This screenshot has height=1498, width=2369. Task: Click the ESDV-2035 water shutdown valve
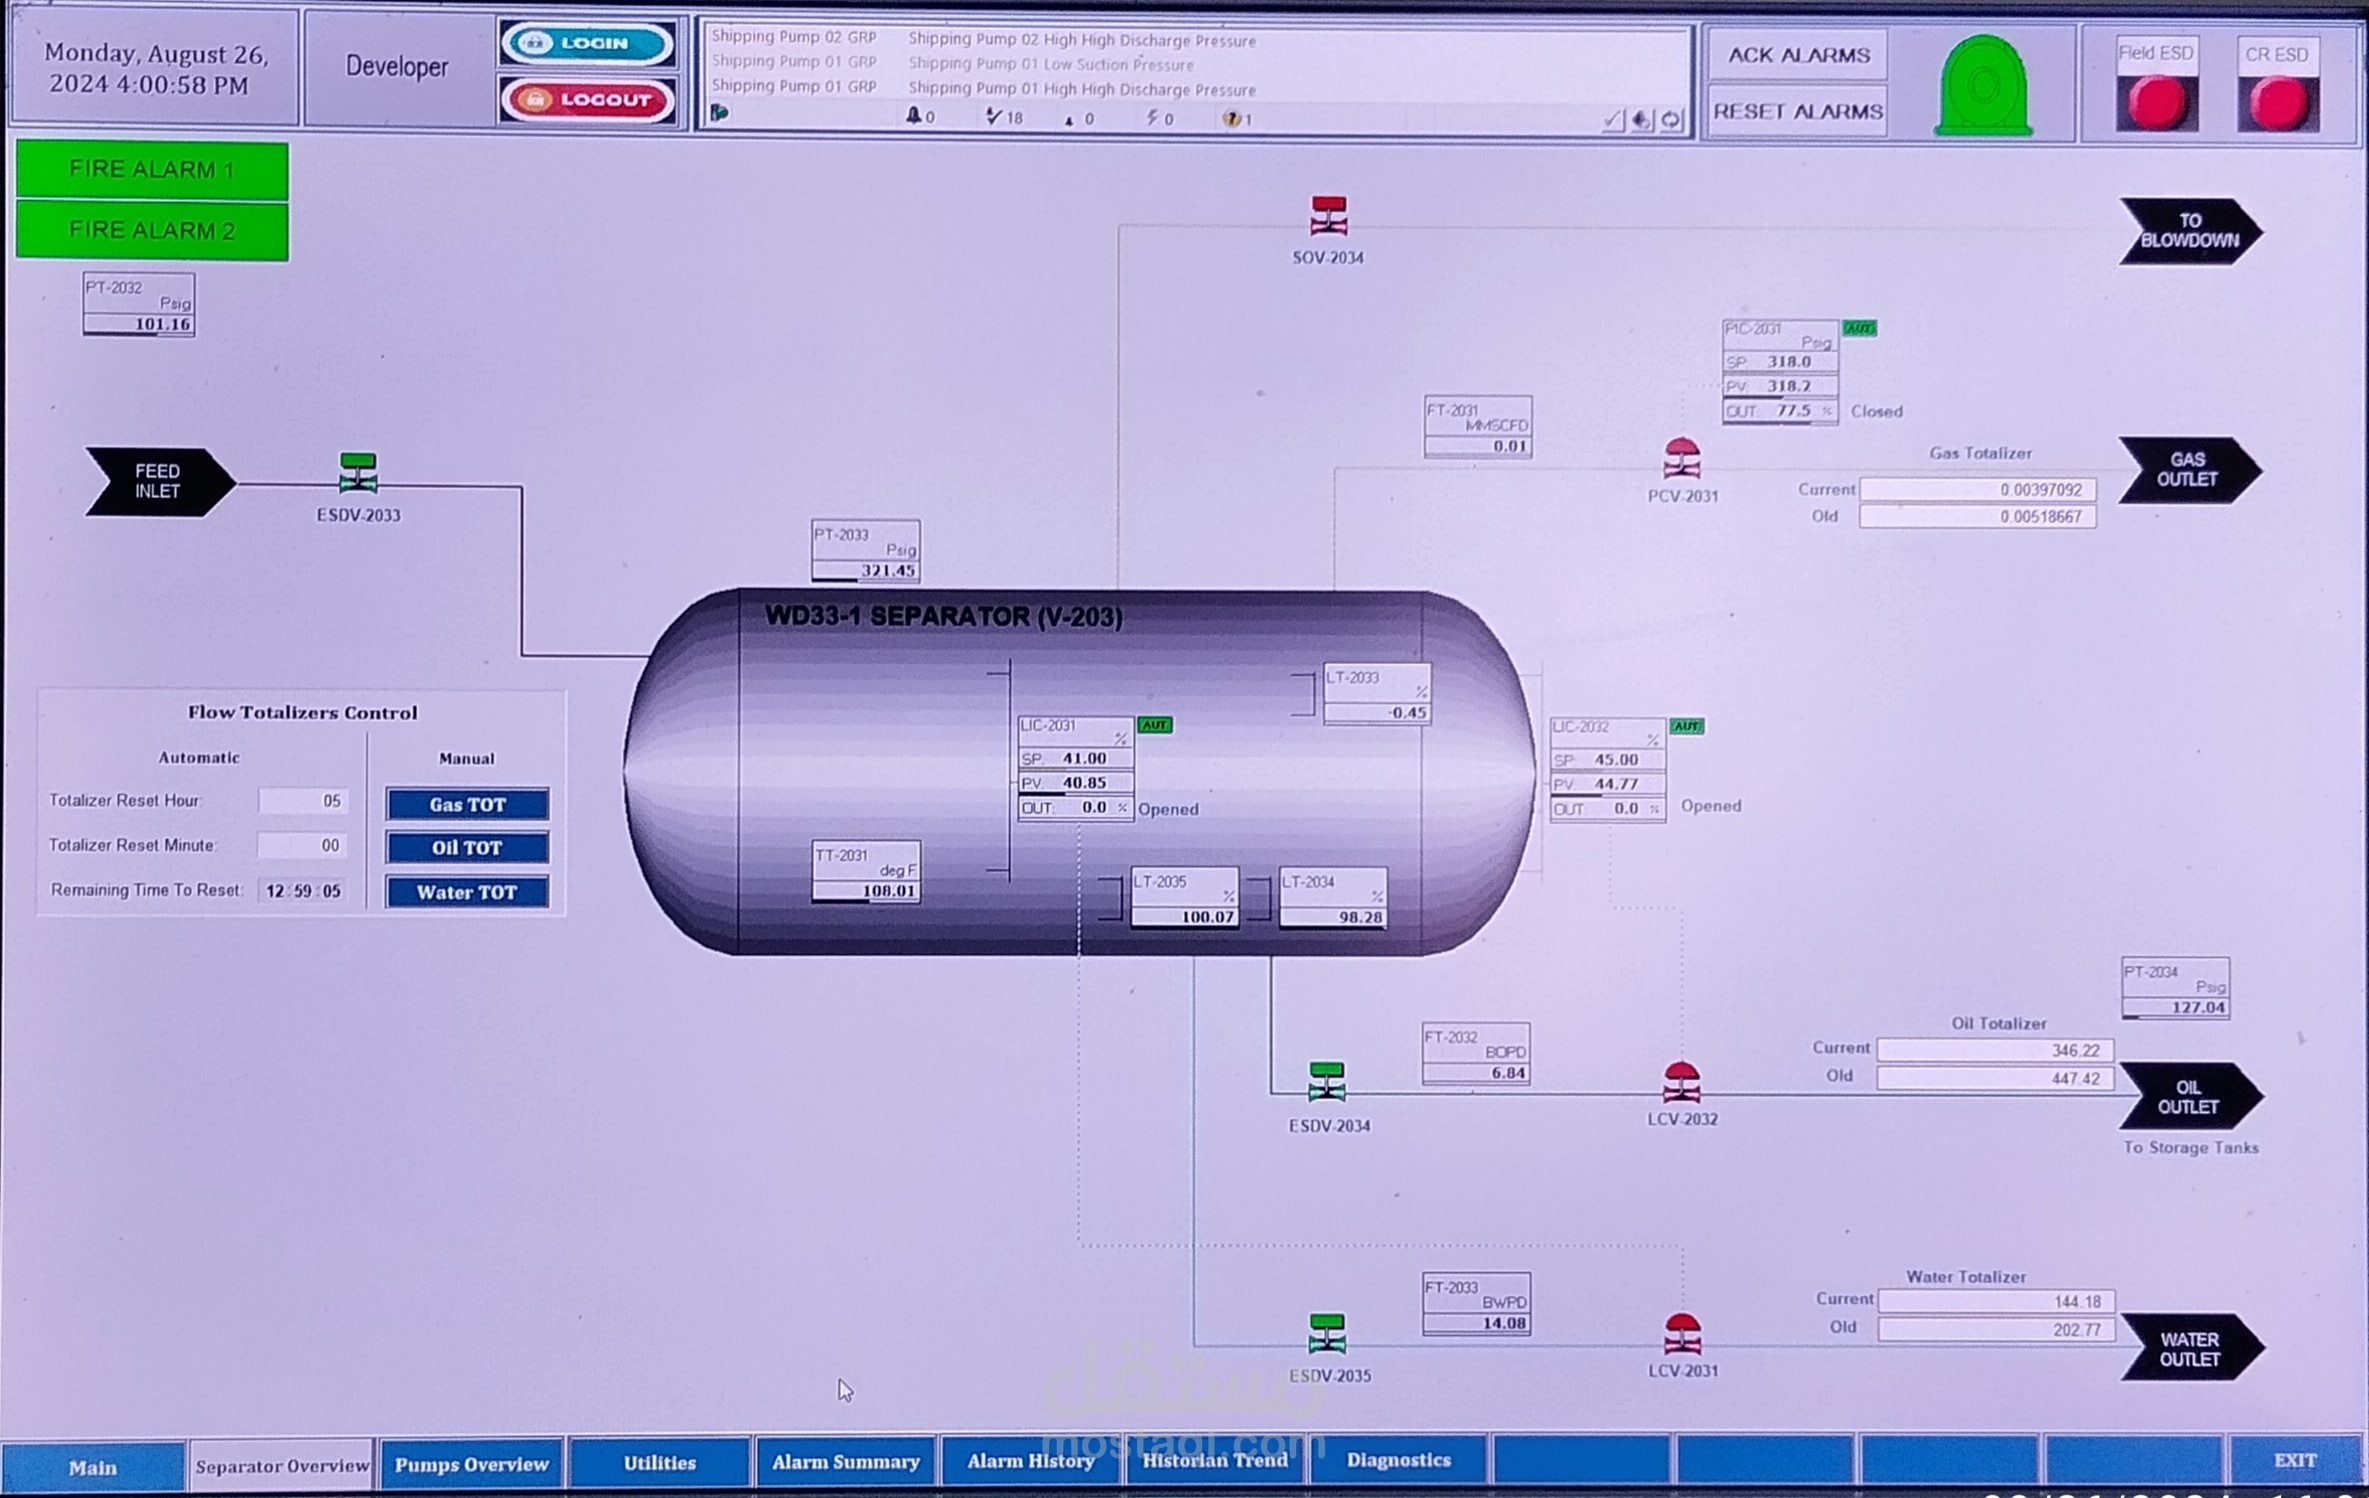pos(1327,1334)
